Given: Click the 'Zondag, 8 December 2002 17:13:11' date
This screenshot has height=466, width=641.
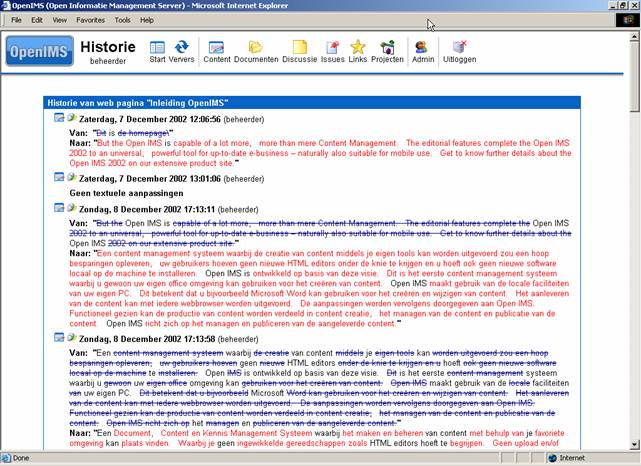Looking at the screenshot, I should pos(147,210).
